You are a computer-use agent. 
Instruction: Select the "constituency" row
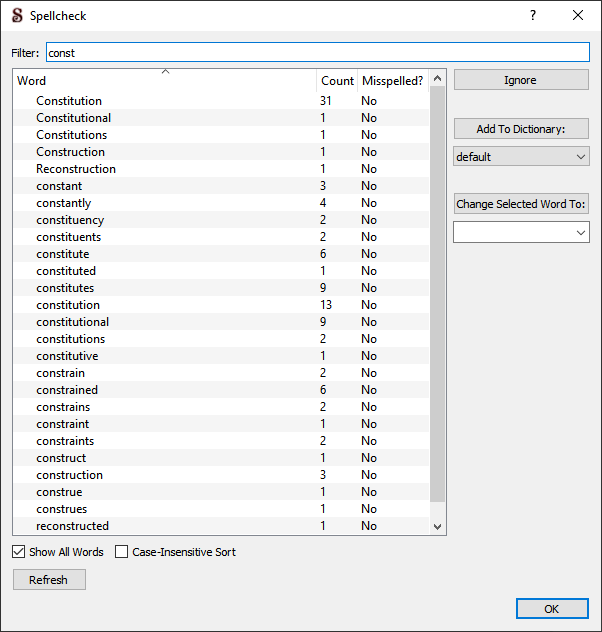click(70, 220)
